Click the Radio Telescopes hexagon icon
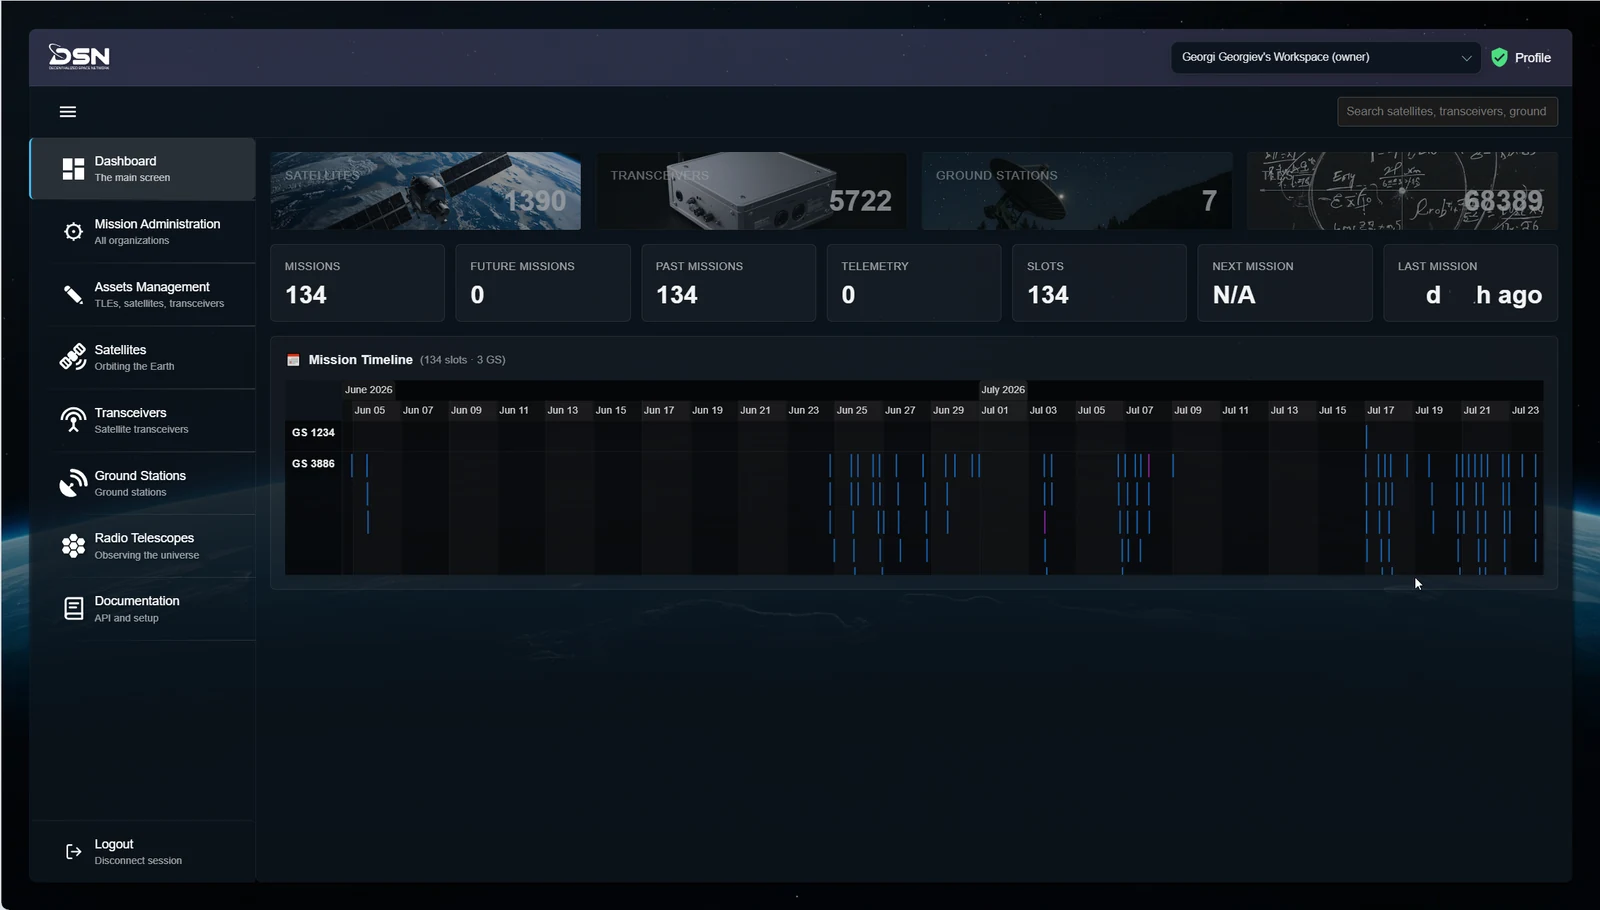The image size is (1600, 910). tap(73, 546)
